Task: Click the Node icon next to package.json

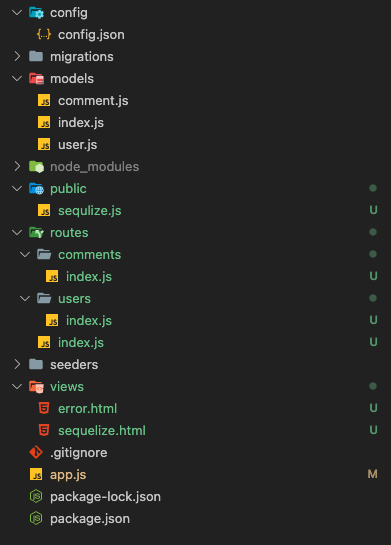Action: click(x=36, y=518)
